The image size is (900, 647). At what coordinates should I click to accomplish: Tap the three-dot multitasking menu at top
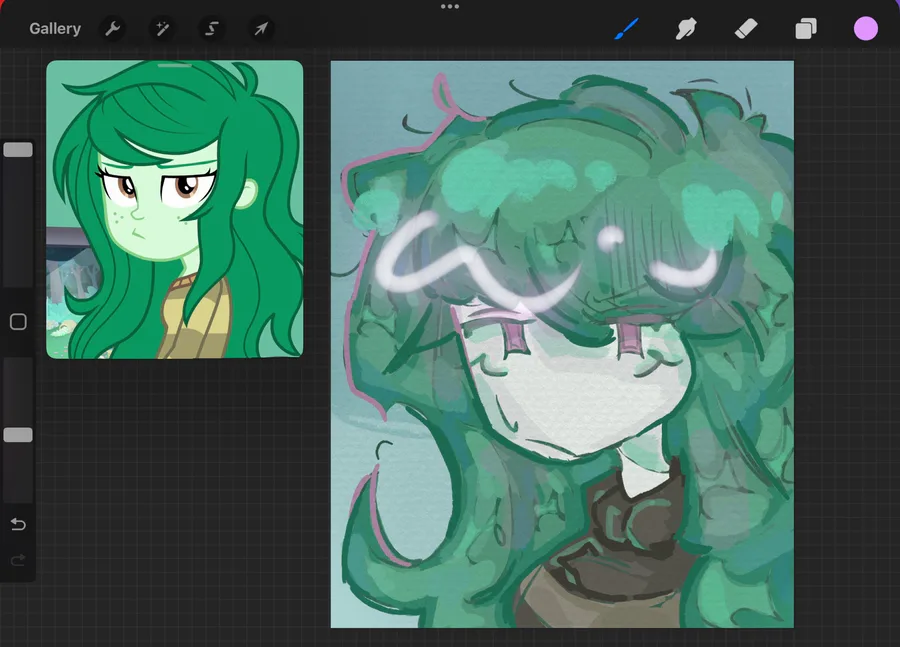(x=450, y=7)
